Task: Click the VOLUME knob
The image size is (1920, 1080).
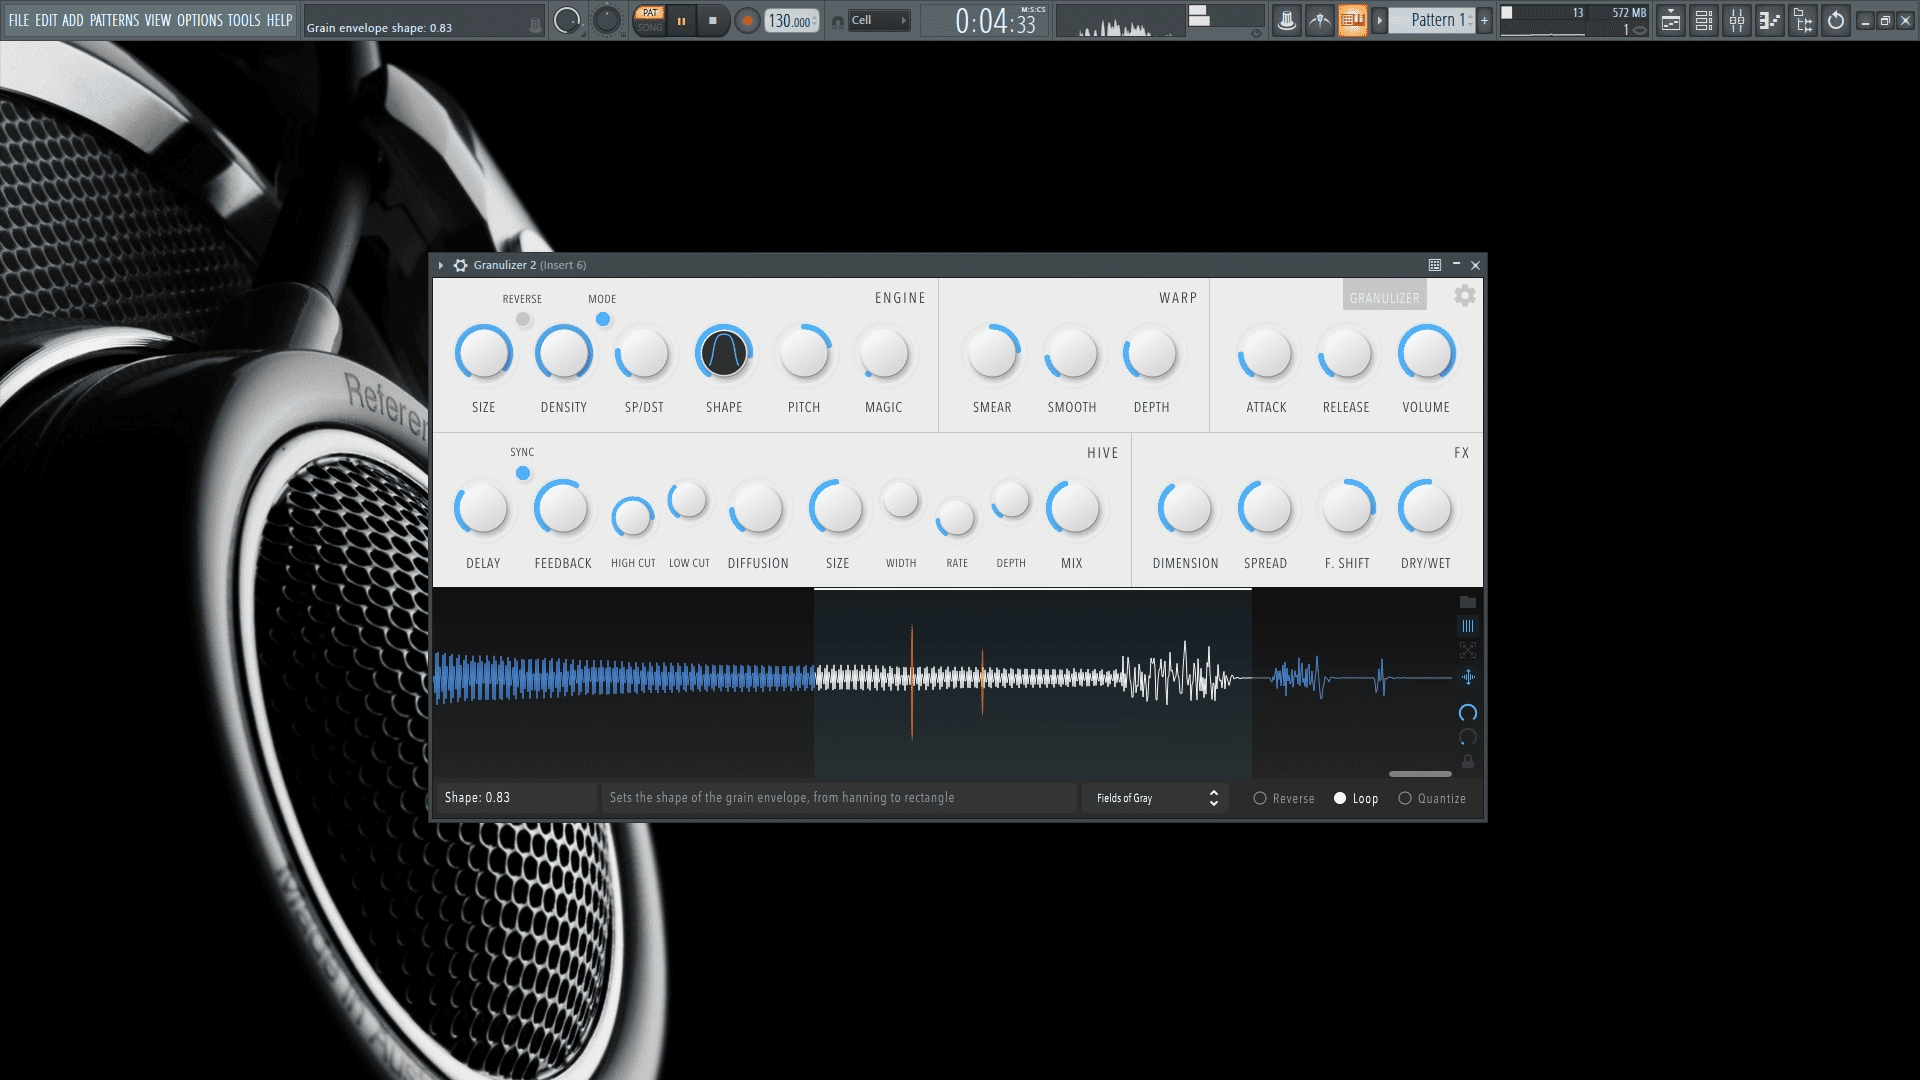Action: click(1426, 353)
